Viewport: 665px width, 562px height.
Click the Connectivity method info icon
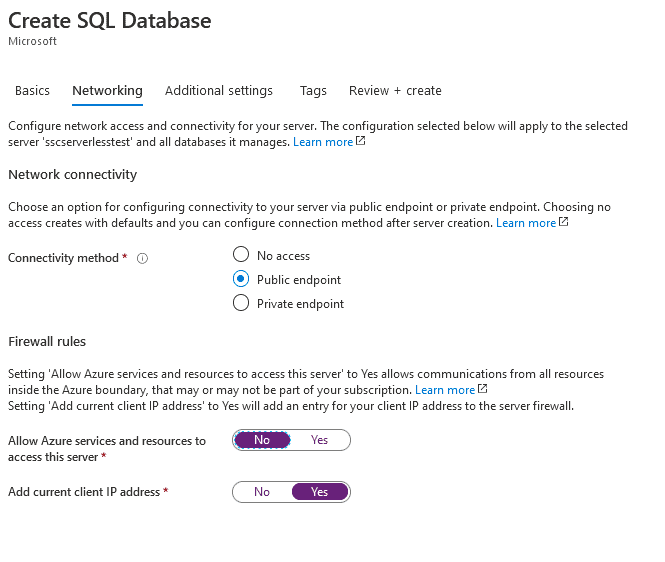click(142, 258)
